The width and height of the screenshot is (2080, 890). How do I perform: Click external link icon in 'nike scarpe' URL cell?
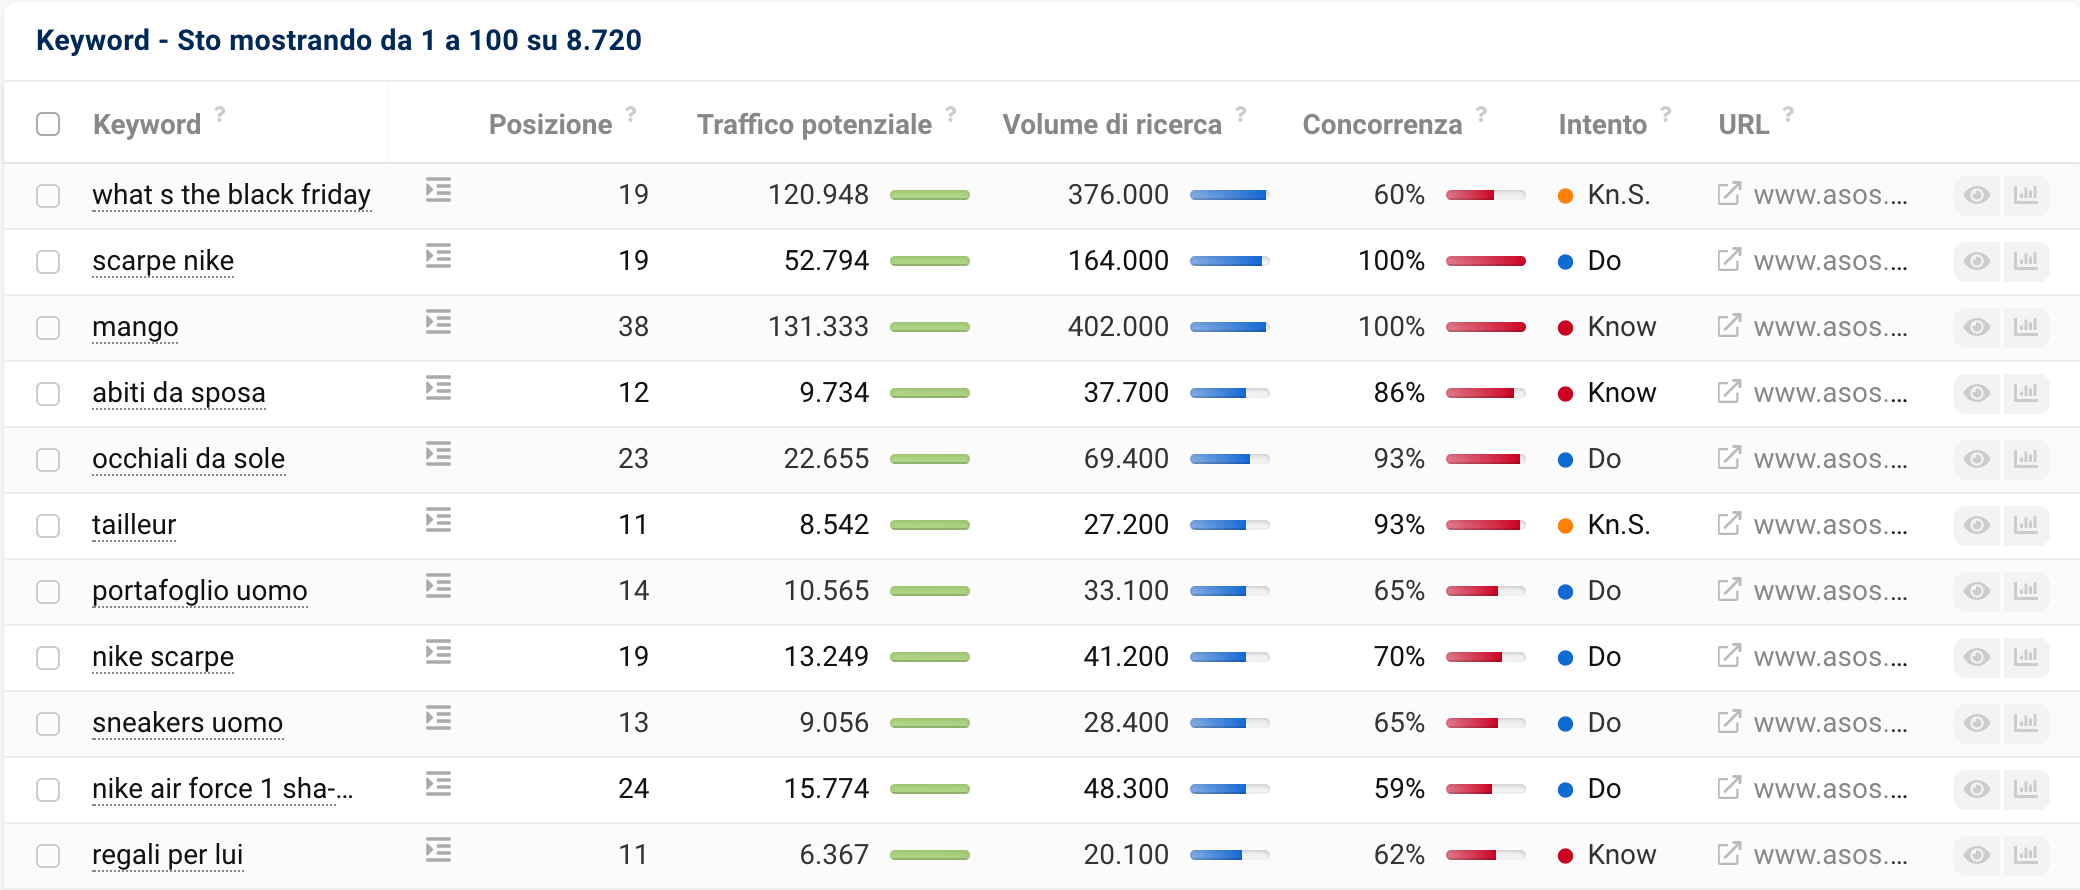click(x=1729, y=656)
